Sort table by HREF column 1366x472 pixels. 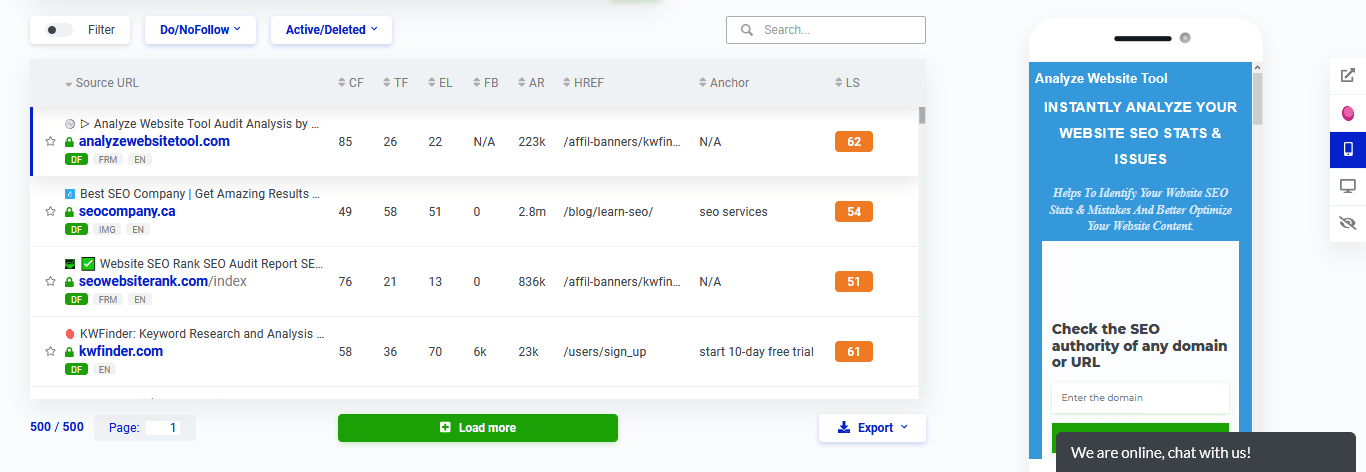(583, 83)
